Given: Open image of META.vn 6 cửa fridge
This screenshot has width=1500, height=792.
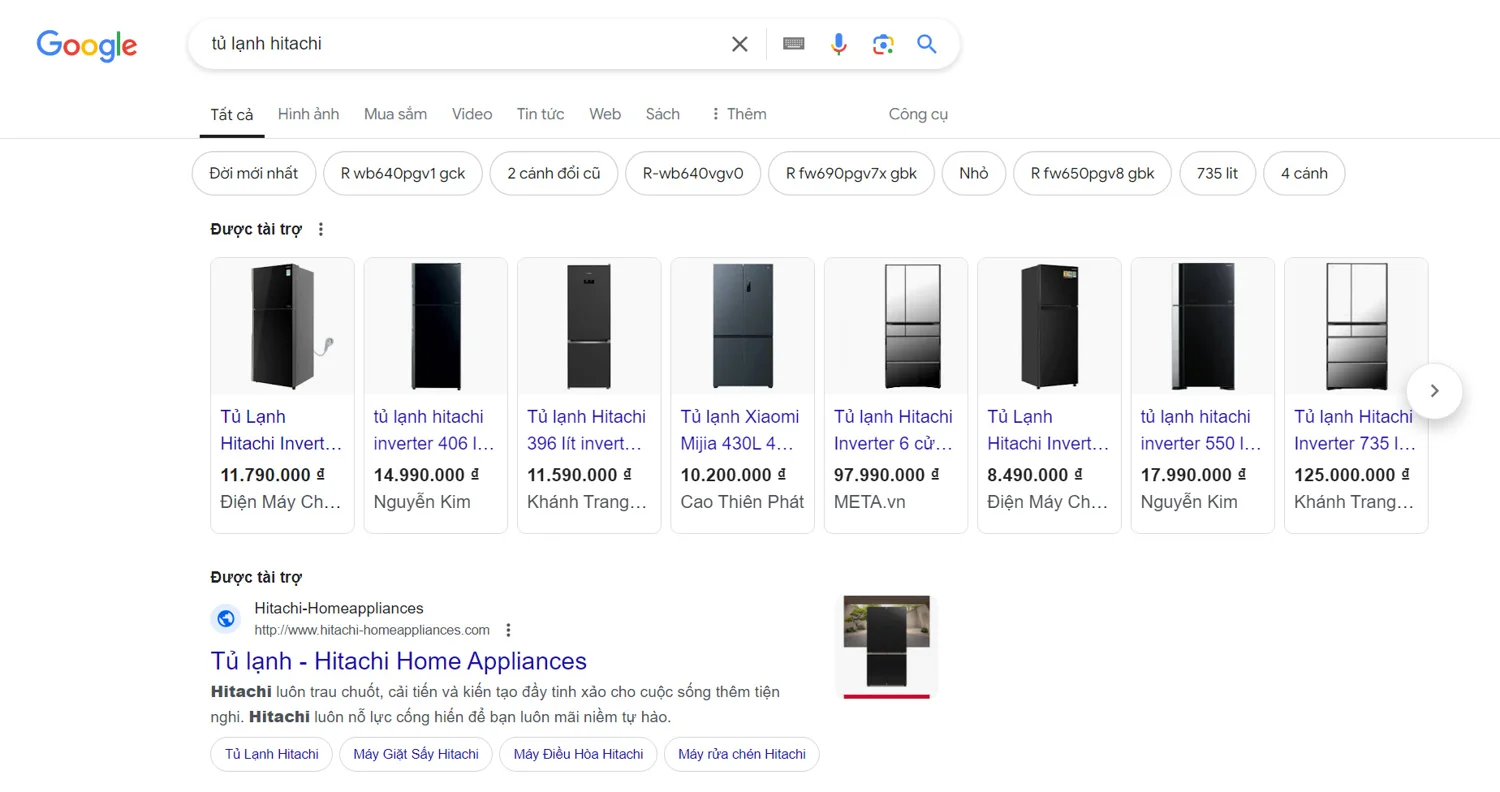Looking at the screenshot, I should (896, 326).
